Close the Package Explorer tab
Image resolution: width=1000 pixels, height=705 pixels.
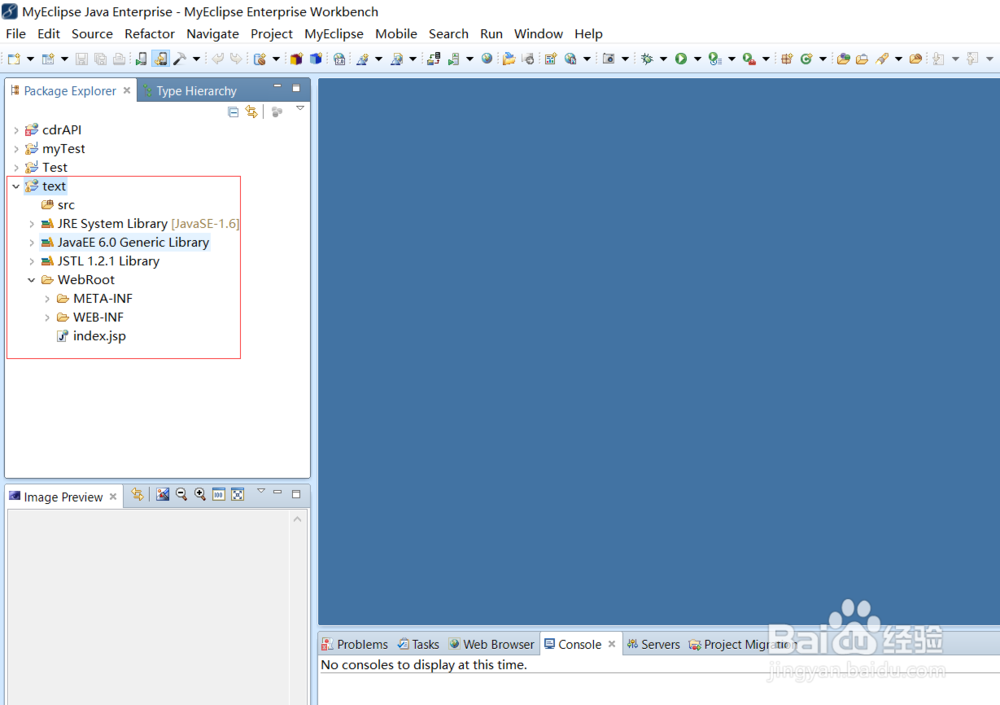127,91
